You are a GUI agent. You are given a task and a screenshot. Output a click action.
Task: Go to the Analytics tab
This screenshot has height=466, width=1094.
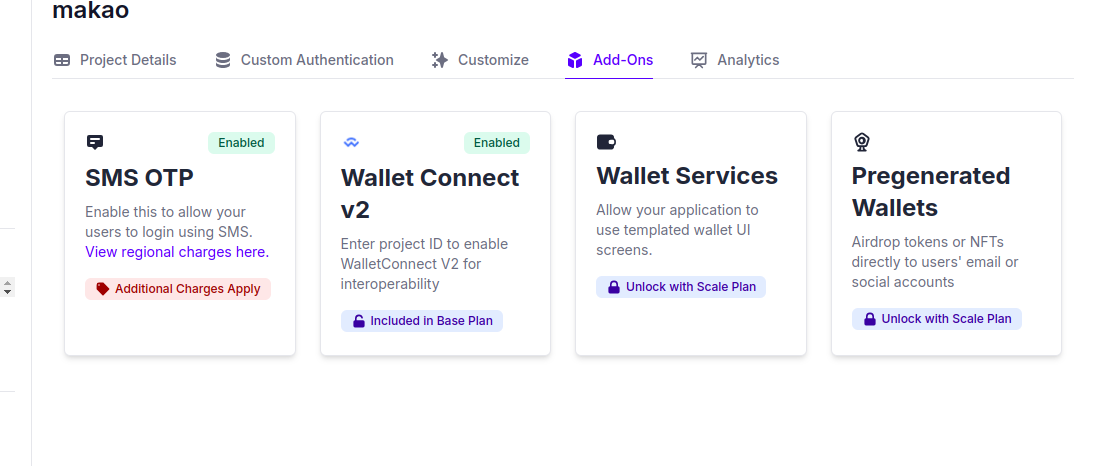pos(735,60)
